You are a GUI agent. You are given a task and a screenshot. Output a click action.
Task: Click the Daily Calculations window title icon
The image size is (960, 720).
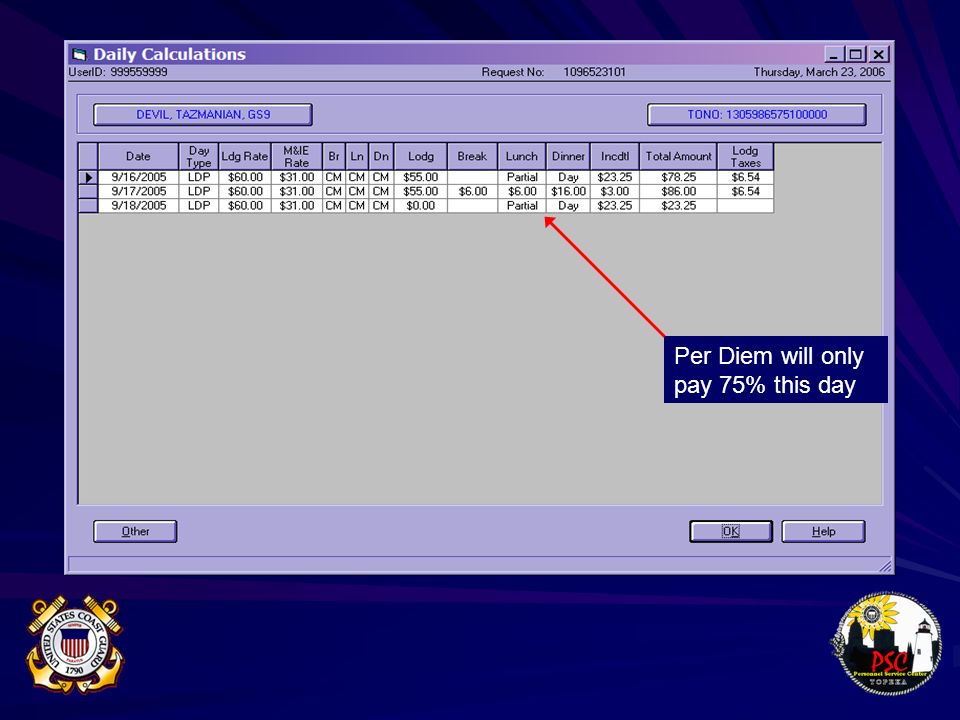pyautogui.click(x=79, y=54)
